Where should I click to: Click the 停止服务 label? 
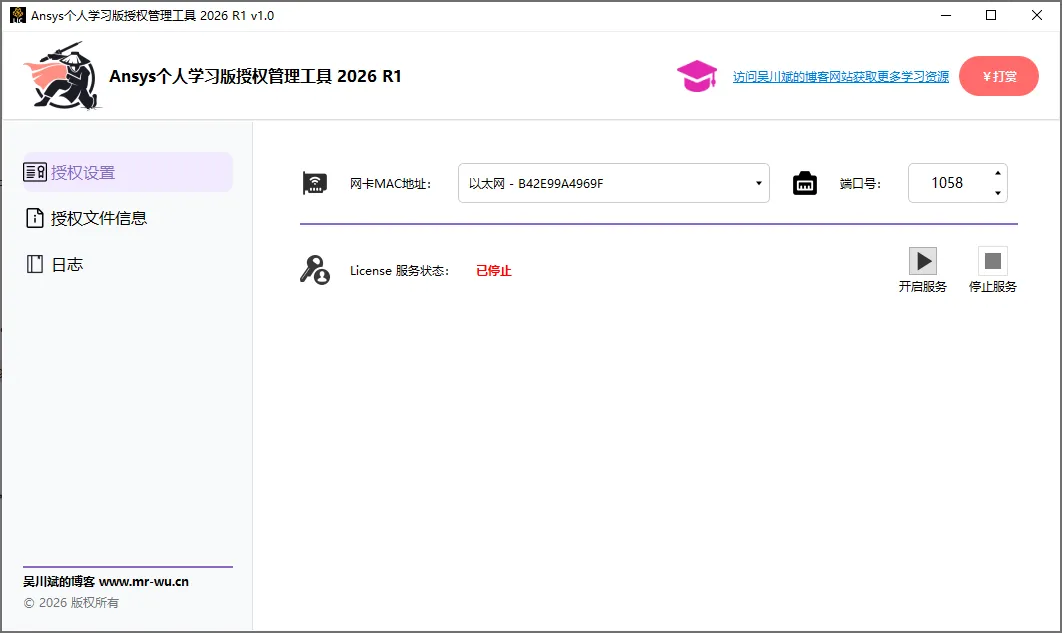coord(993,286)
